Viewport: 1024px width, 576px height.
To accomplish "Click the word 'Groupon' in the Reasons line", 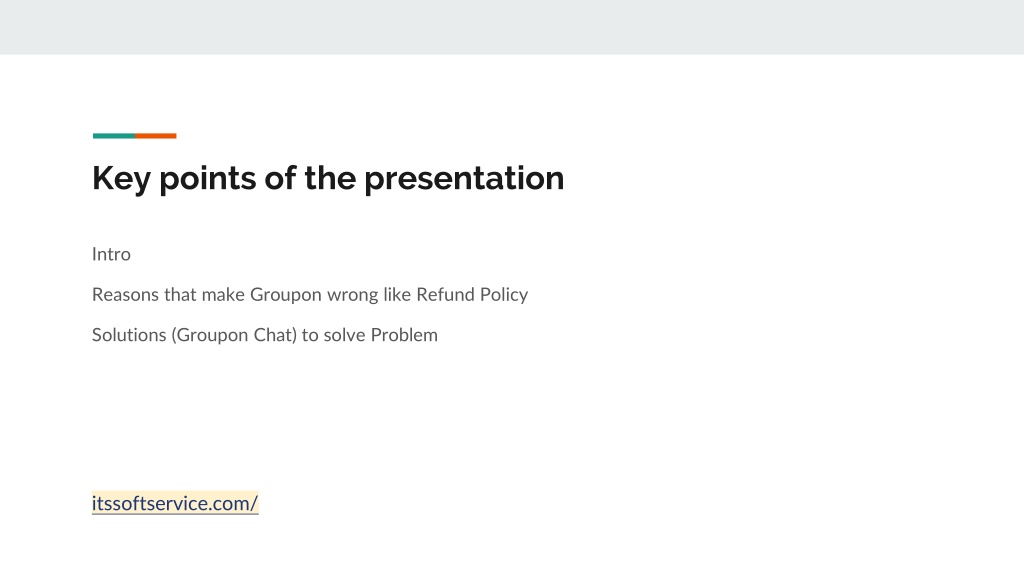I will point(285,295).
